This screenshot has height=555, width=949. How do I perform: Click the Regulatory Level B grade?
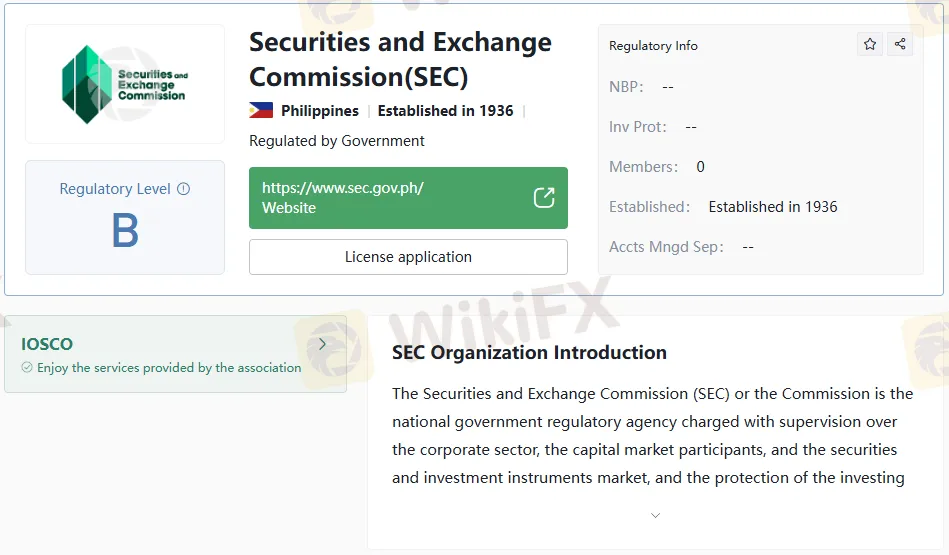click(125, 232)
